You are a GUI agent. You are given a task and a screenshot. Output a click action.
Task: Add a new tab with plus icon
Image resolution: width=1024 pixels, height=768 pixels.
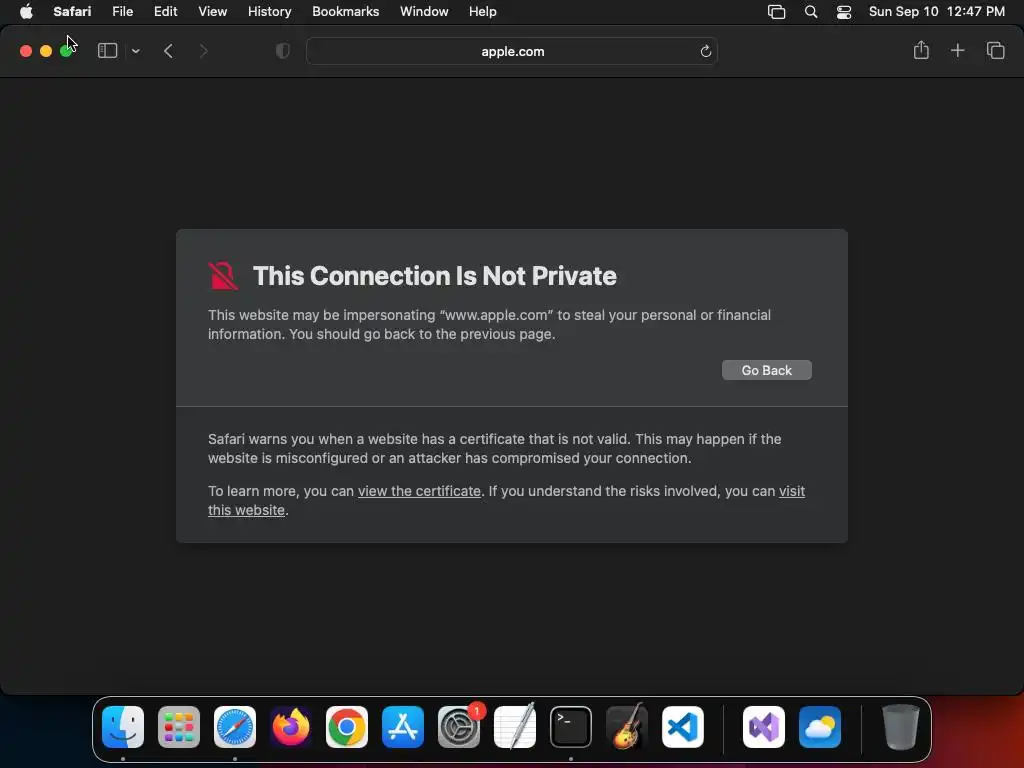click(957, 50)
